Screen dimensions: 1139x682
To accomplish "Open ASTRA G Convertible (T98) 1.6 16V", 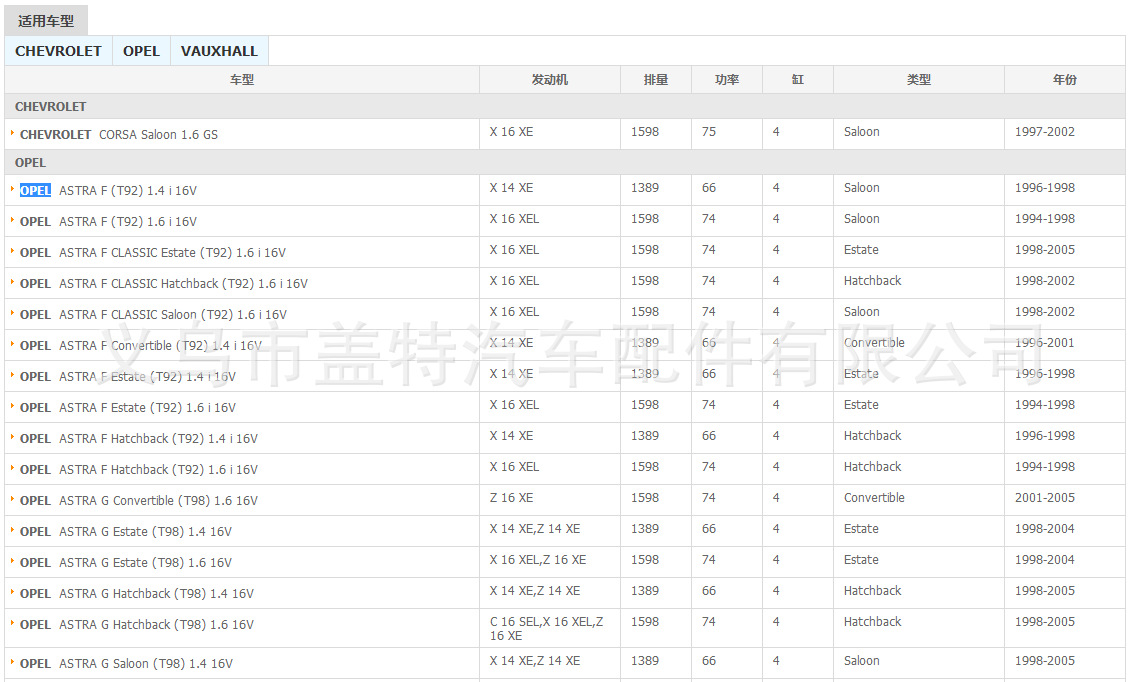I will coord(158,500).
